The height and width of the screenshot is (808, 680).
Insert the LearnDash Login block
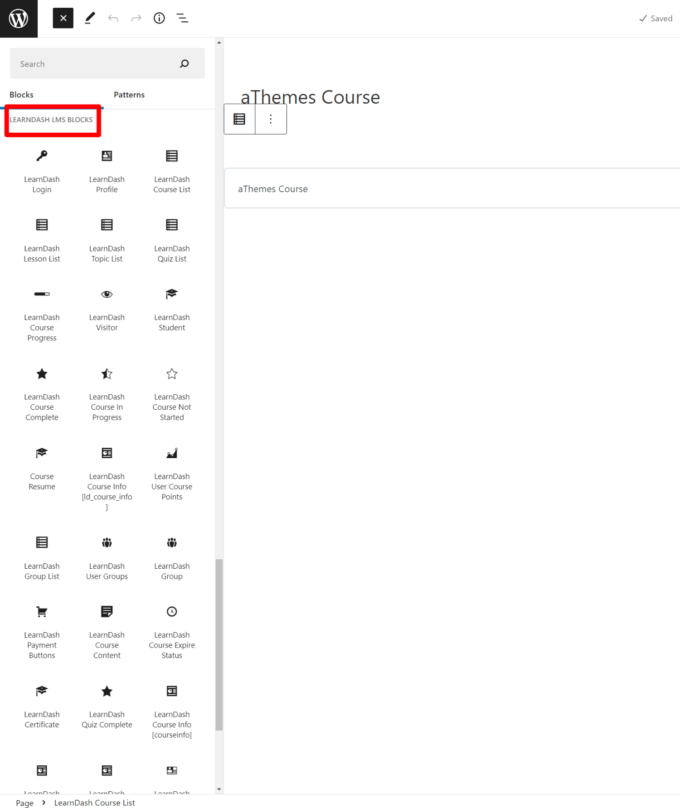tap(42, 172)
